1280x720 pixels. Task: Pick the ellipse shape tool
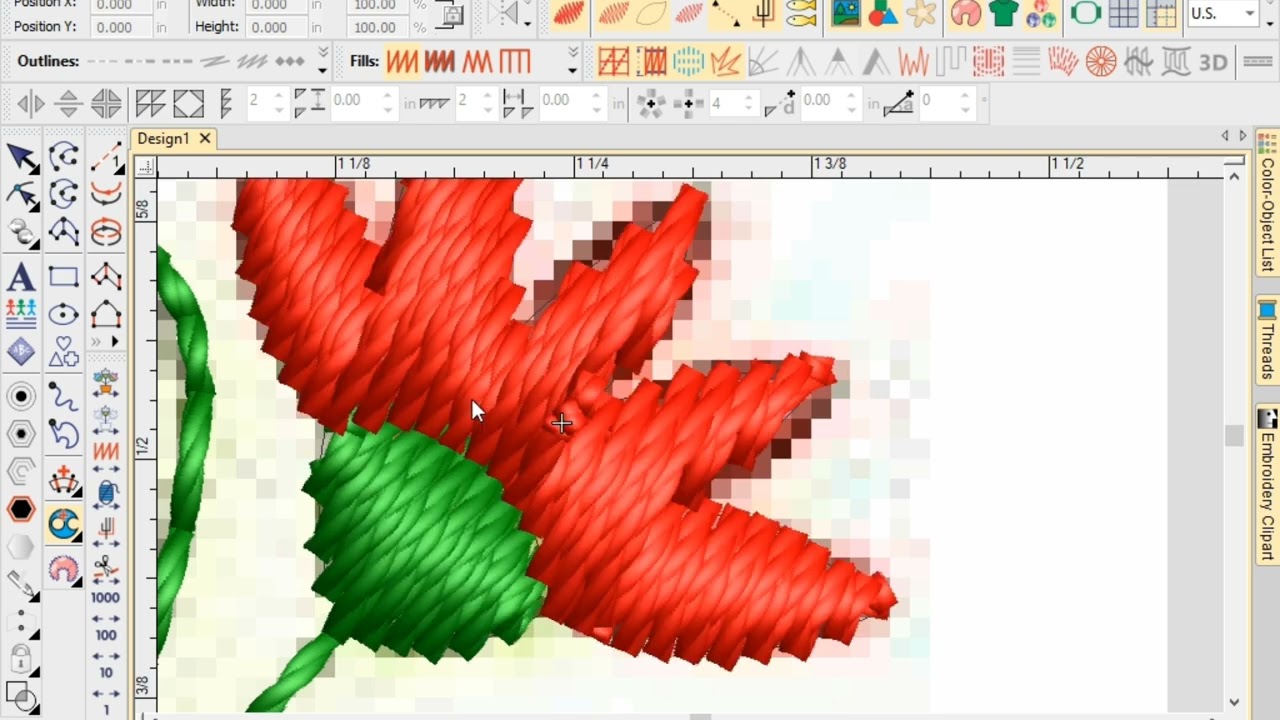coord(63,315)
